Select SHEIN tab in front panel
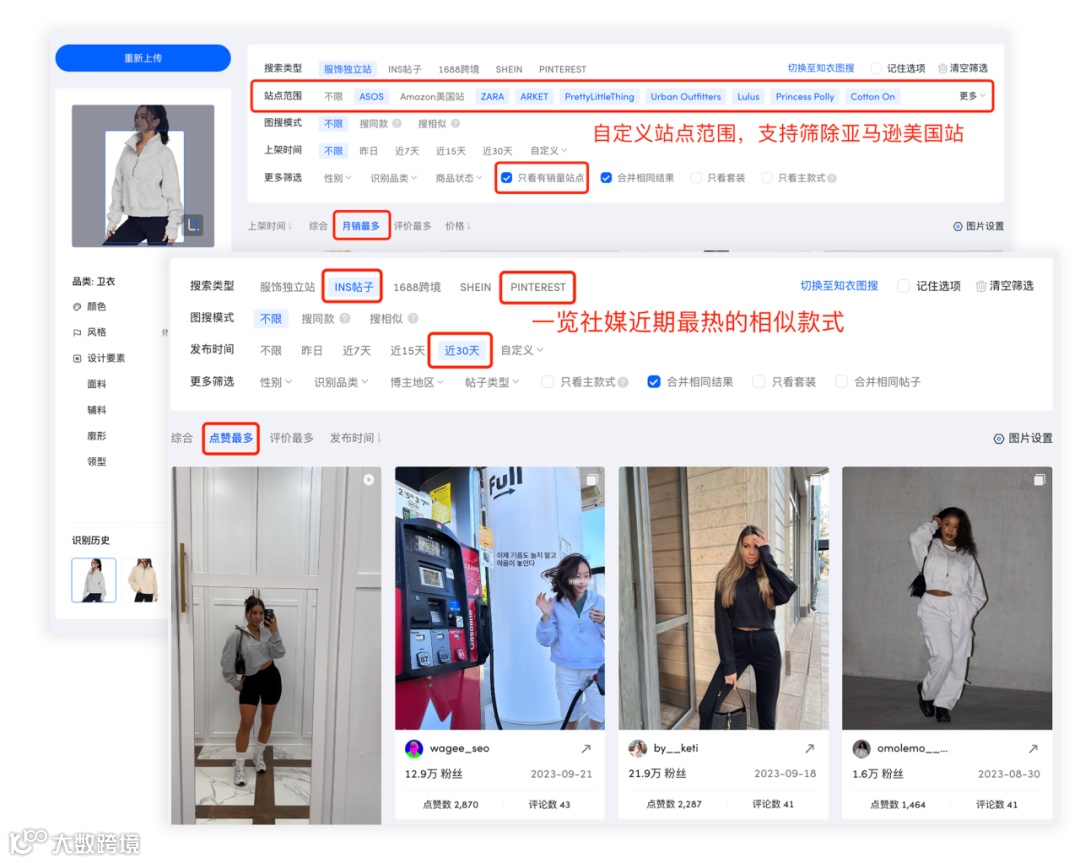The width and height of the screenshot is (1080, 863). pos(475,287)
